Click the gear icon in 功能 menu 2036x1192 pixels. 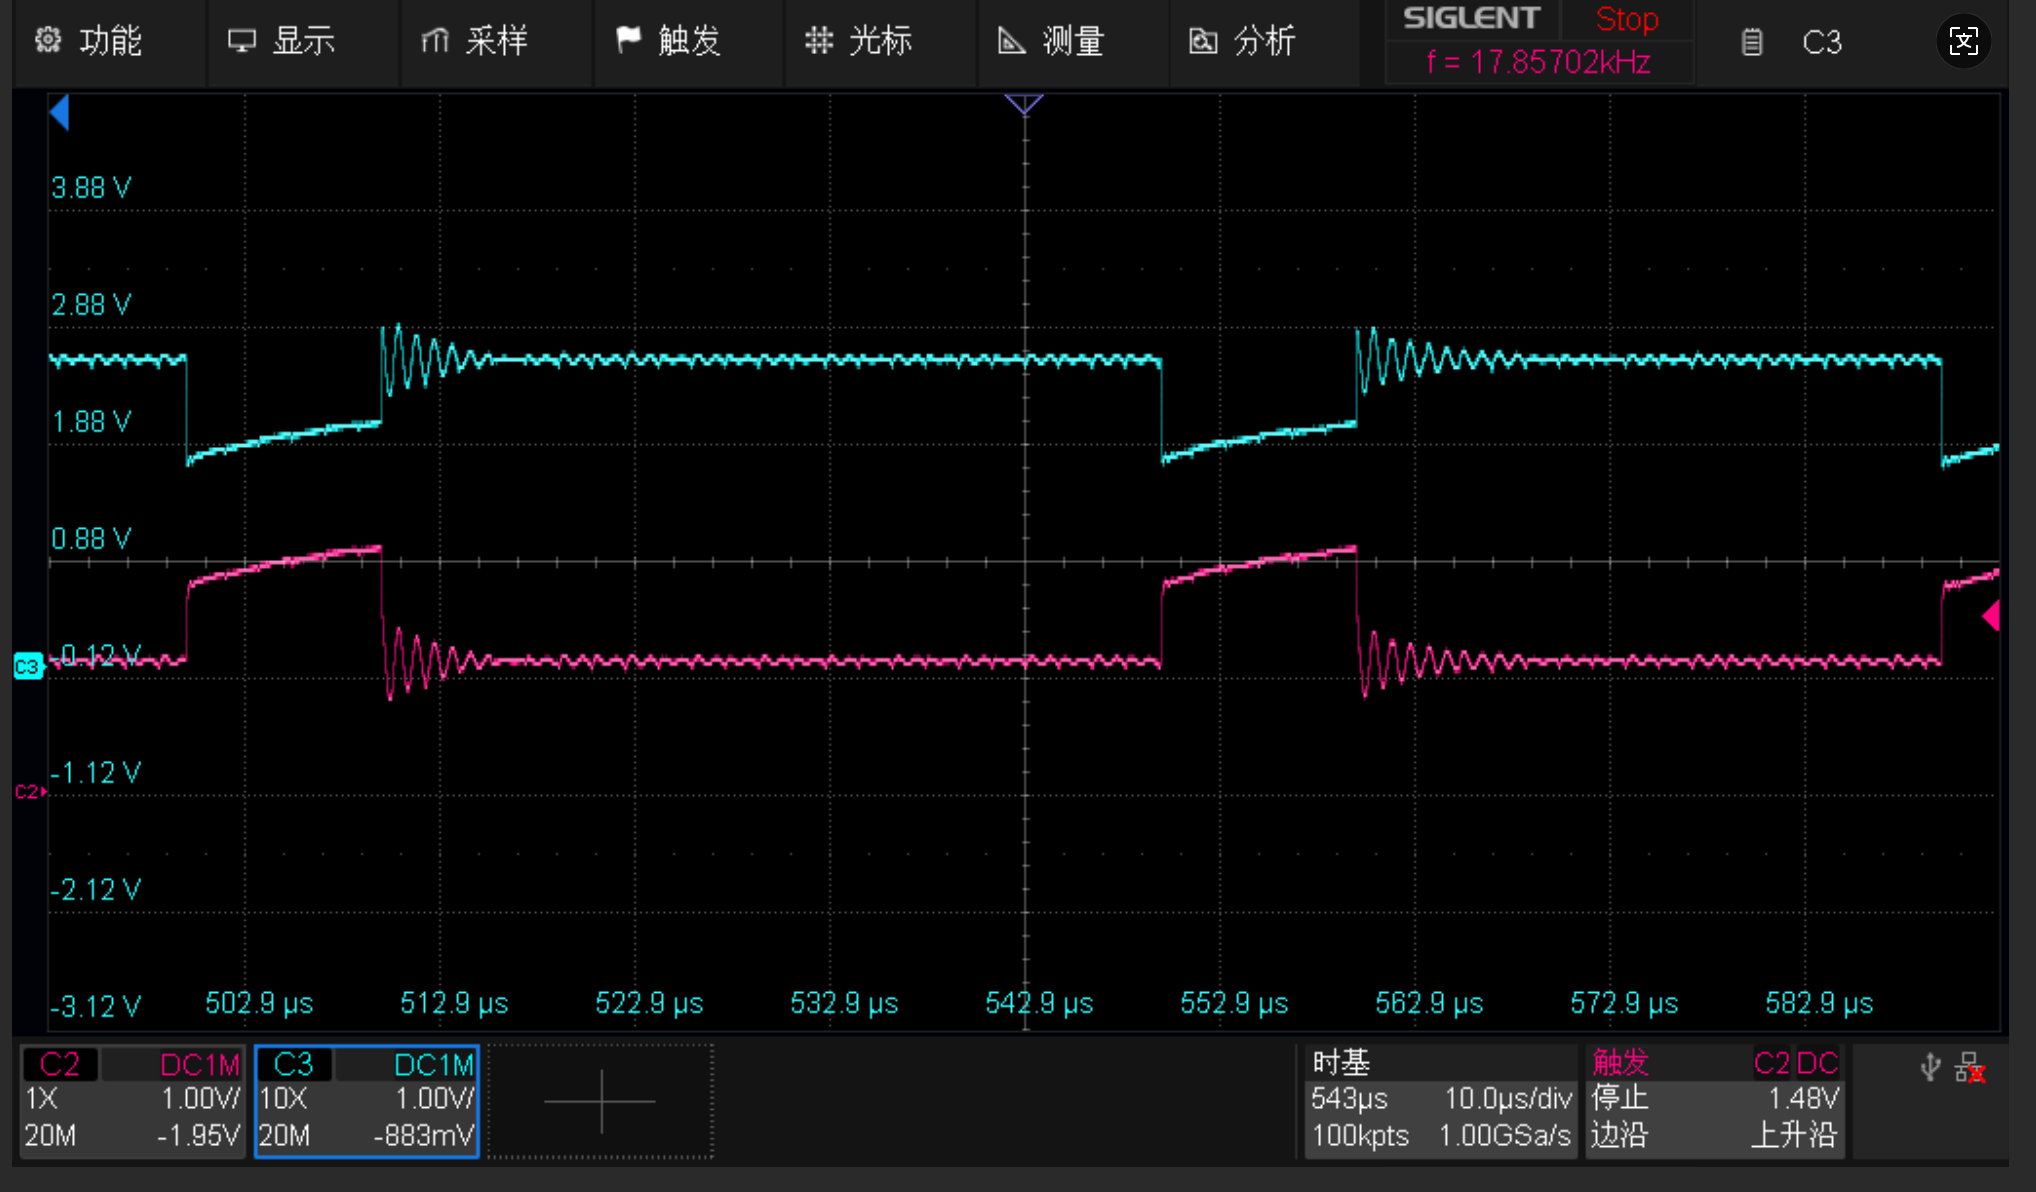48,40
